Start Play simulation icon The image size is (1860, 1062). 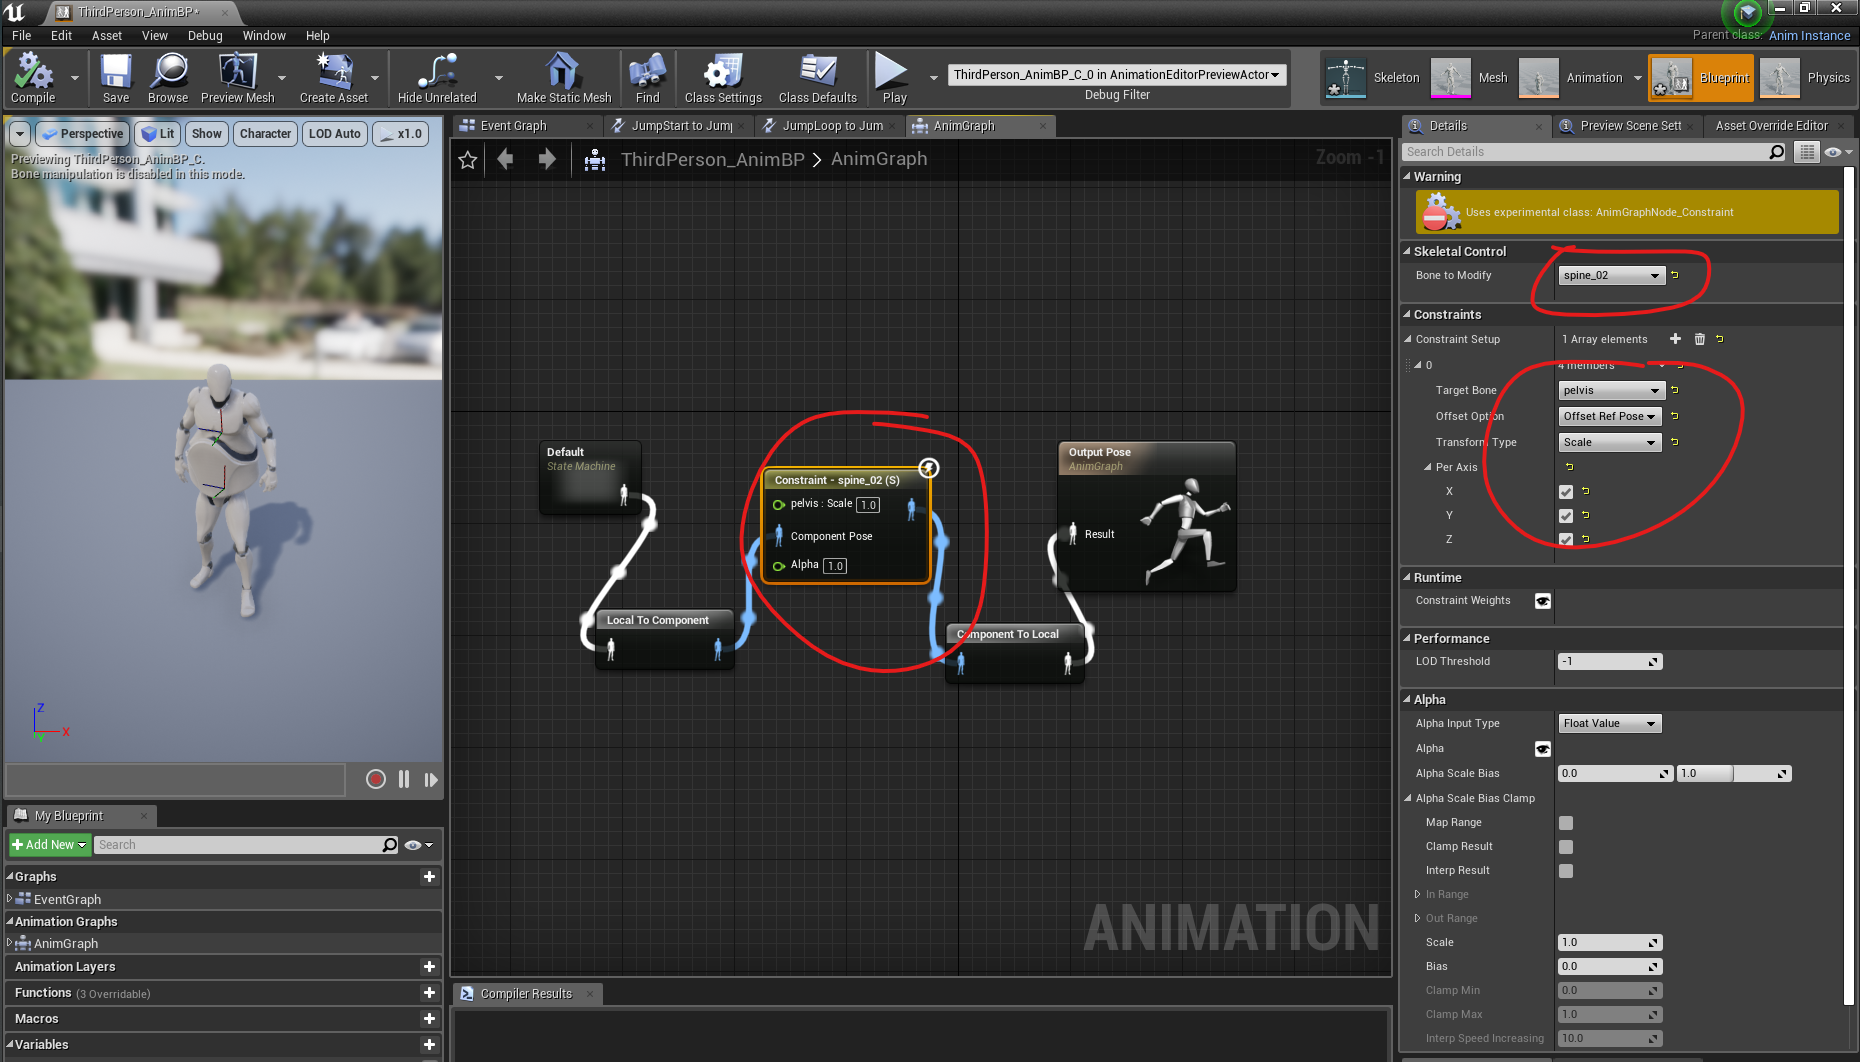pyautogui.click(x=893, y=78)
